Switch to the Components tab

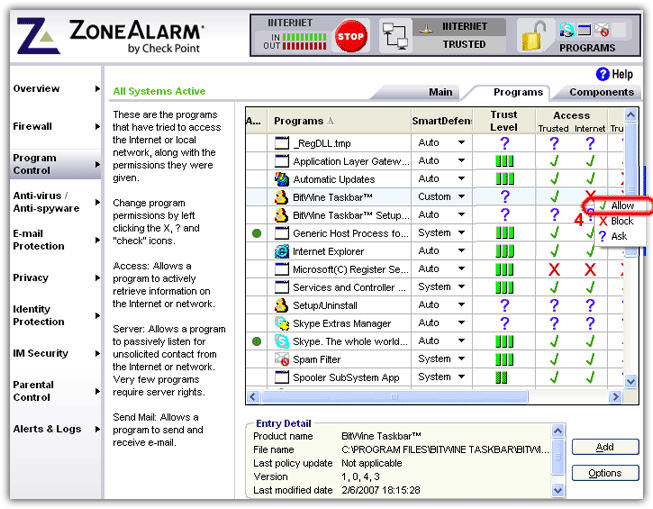[x=601, y=92]
